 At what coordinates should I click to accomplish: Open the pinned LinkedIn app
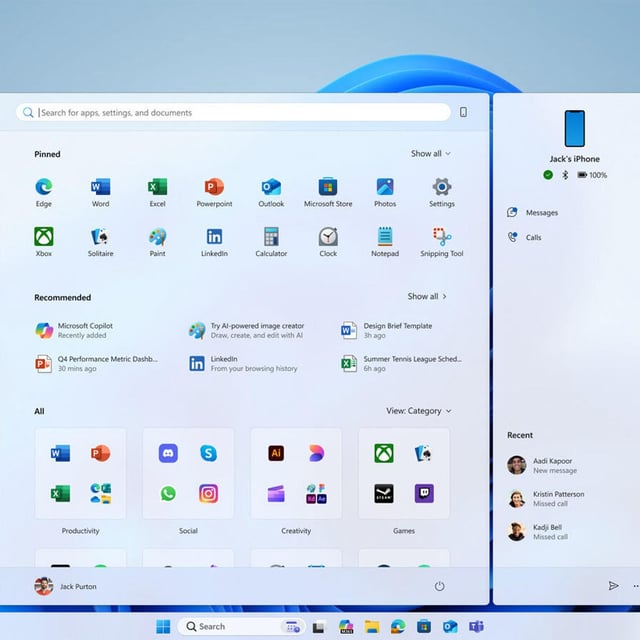point(214,242)
